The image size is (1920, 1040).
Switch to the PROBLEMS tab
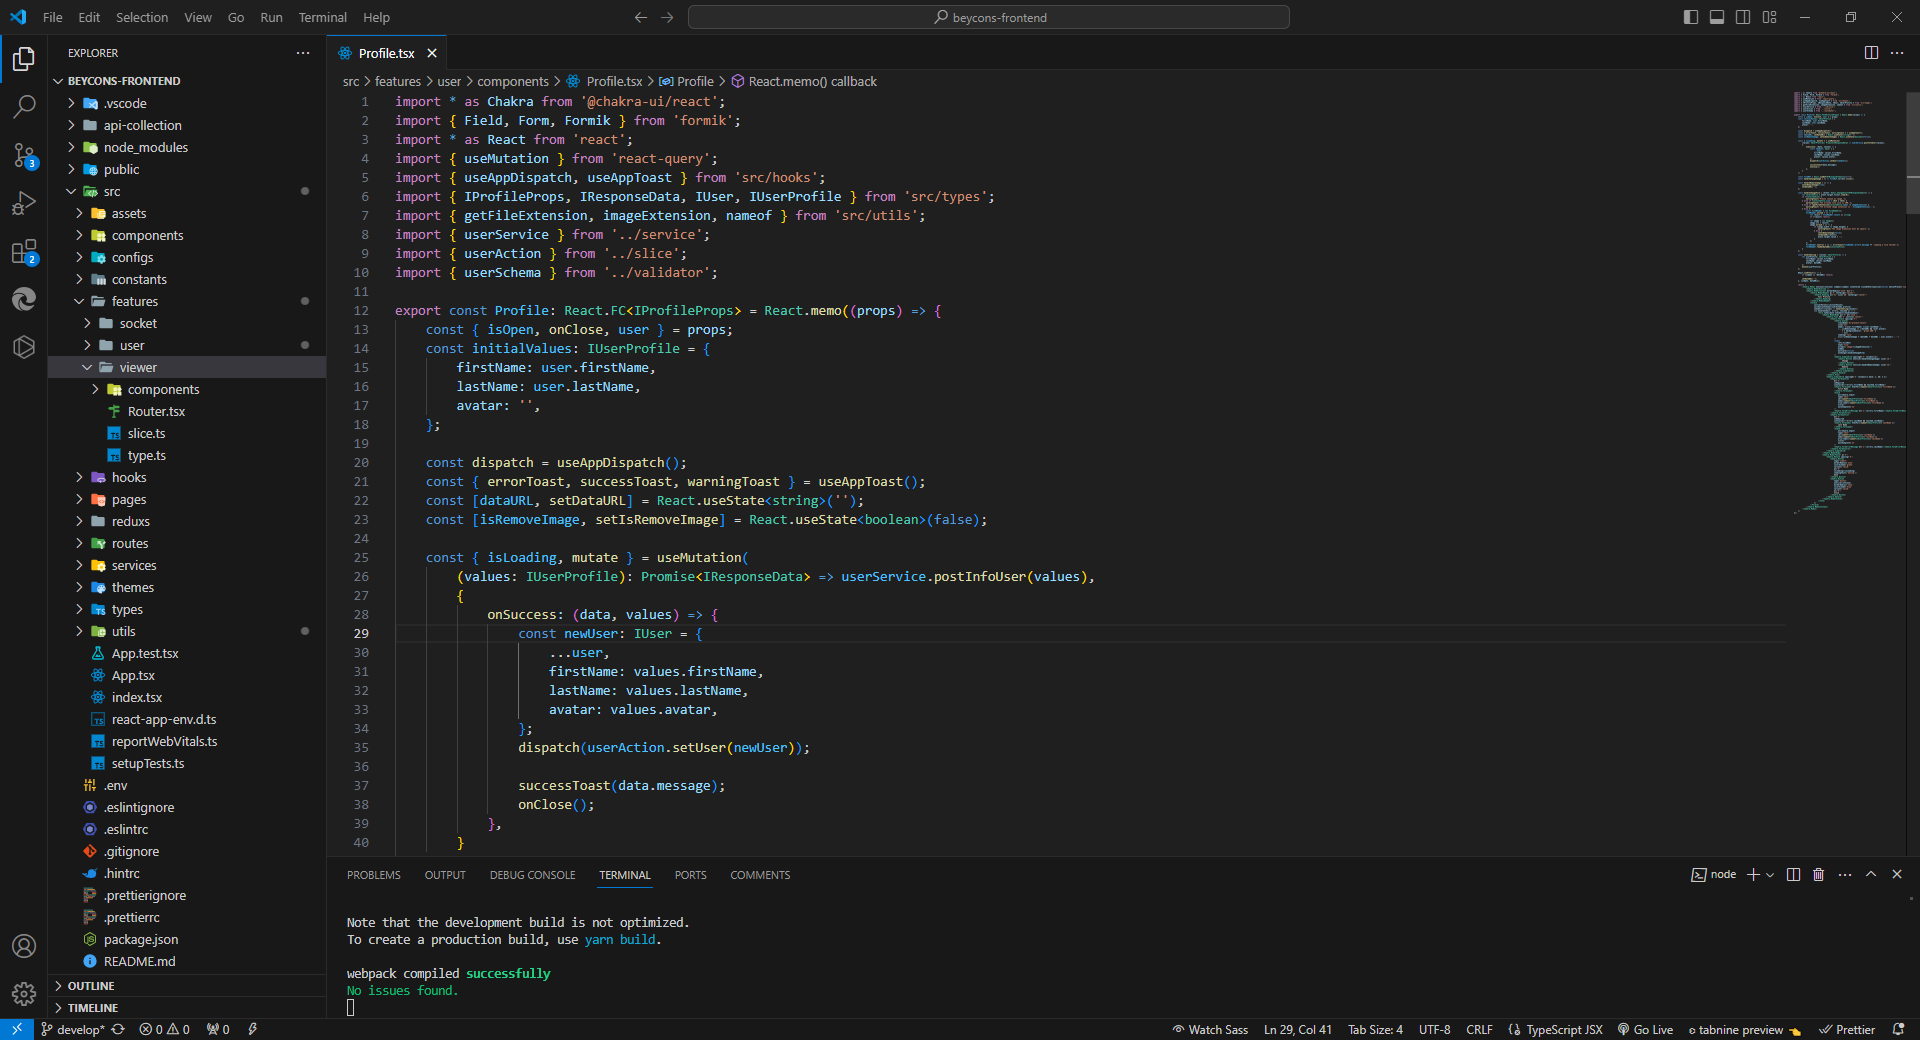click(x=373, y=875)
